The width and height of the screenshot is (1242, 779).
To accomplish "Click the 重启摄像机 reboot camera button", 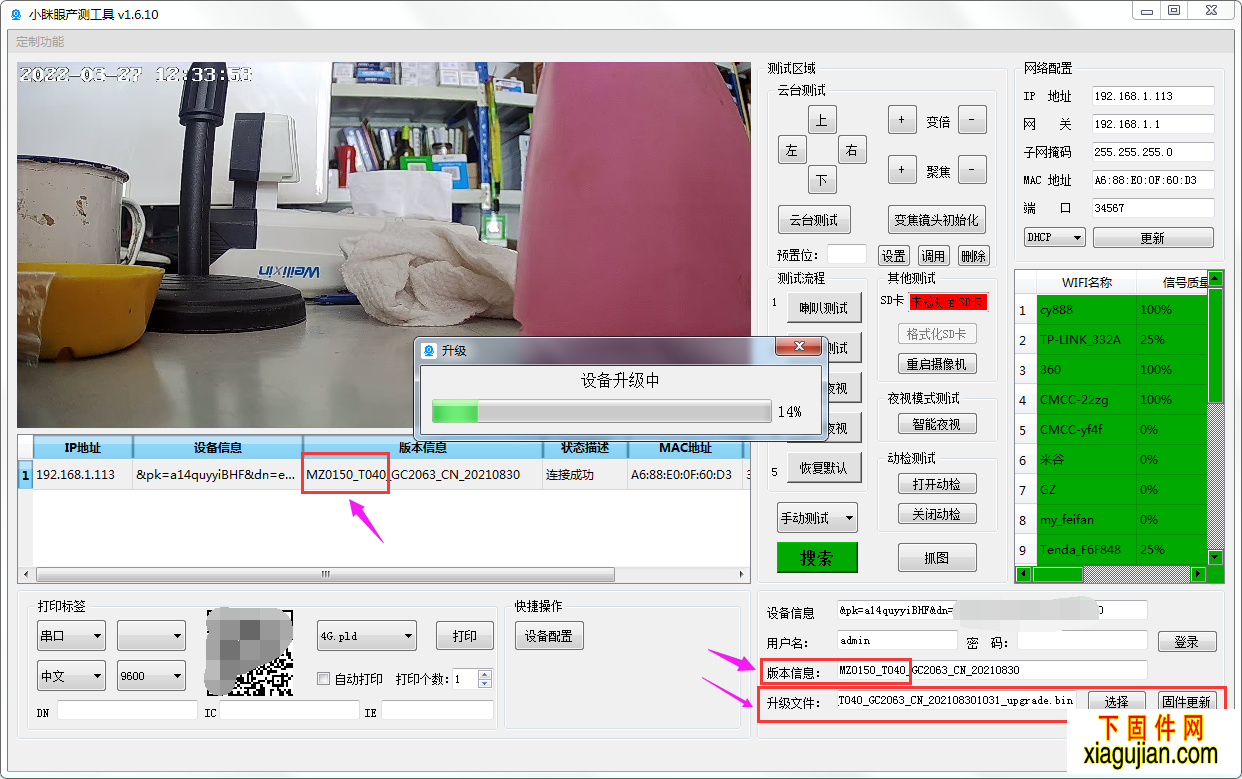I will (x=937, y=364).
